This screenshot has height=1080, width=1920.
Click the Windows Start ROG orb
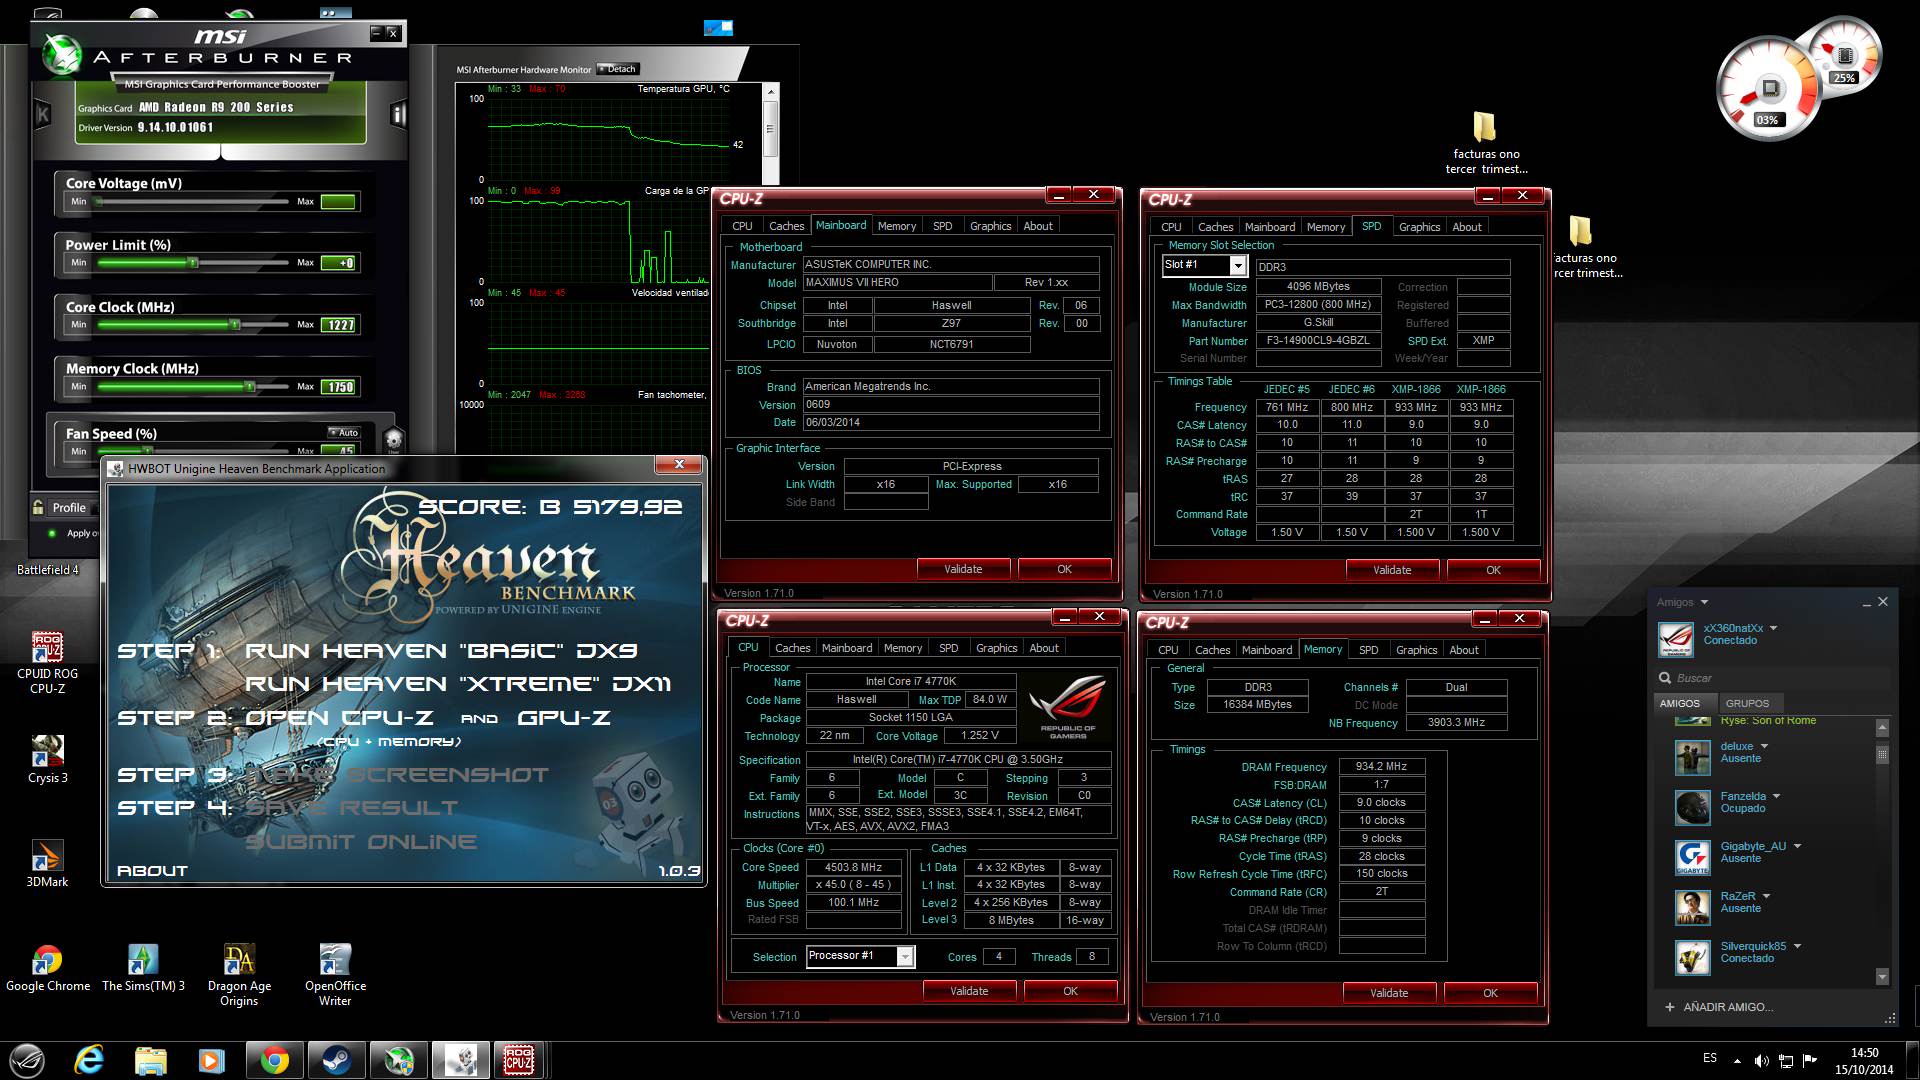tap(27, 1060)
